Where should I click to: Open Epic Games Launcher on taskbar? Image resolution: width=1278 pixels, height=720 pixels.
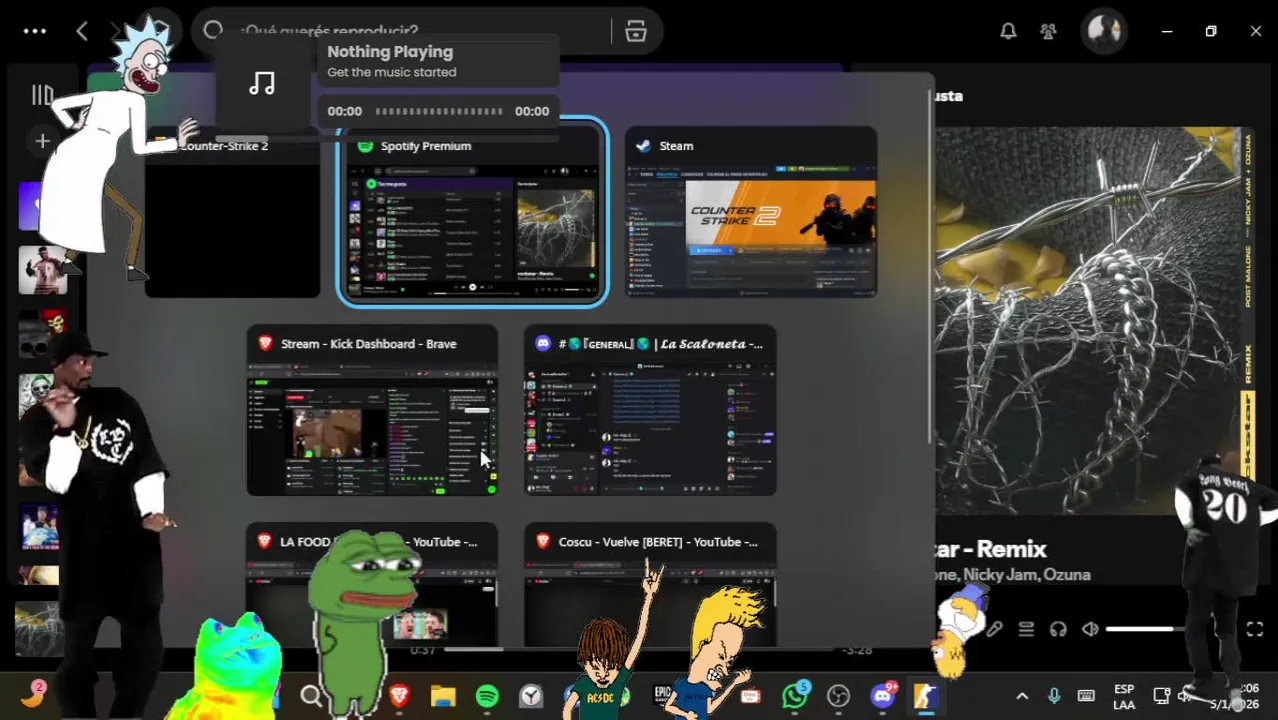pyautogui.click(x=662, y=697)
